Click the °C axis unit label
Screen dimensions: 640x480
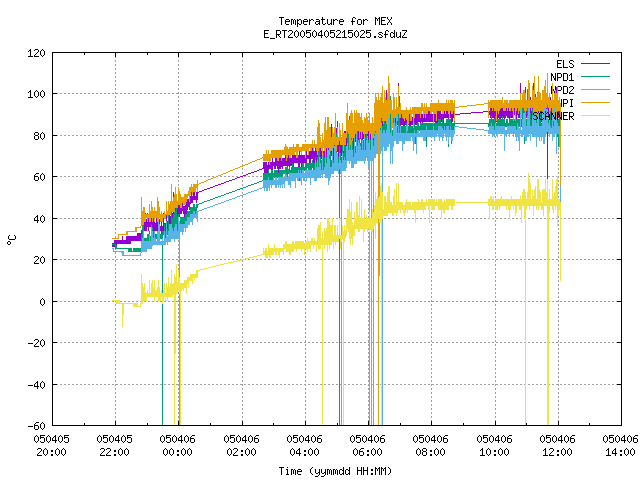(11, 240)
